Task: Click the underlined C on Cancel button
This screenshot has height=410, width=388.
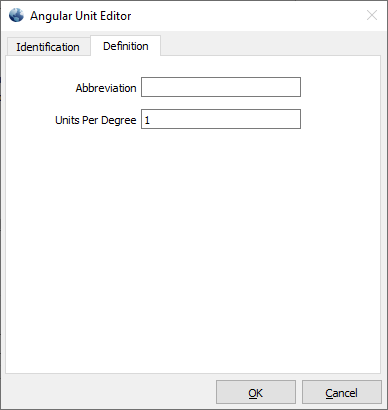Action: (329, 393)
